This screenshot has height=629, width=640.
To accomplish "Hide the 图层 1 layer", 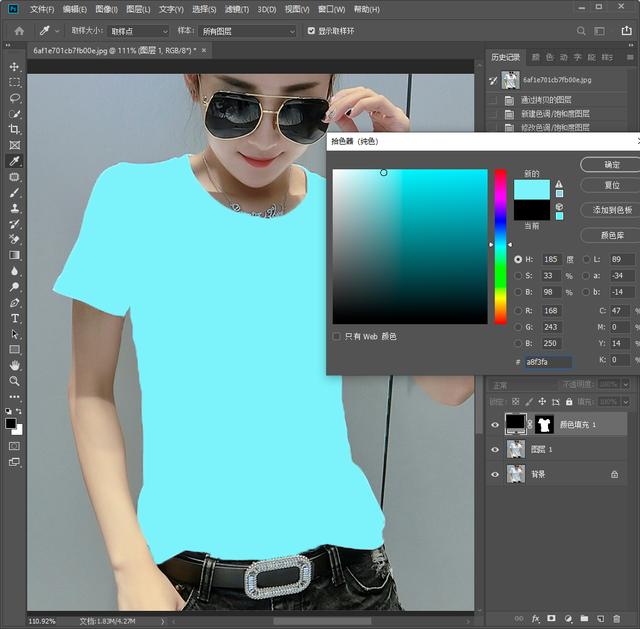I will pyautogui.click(x=495, y=449).
